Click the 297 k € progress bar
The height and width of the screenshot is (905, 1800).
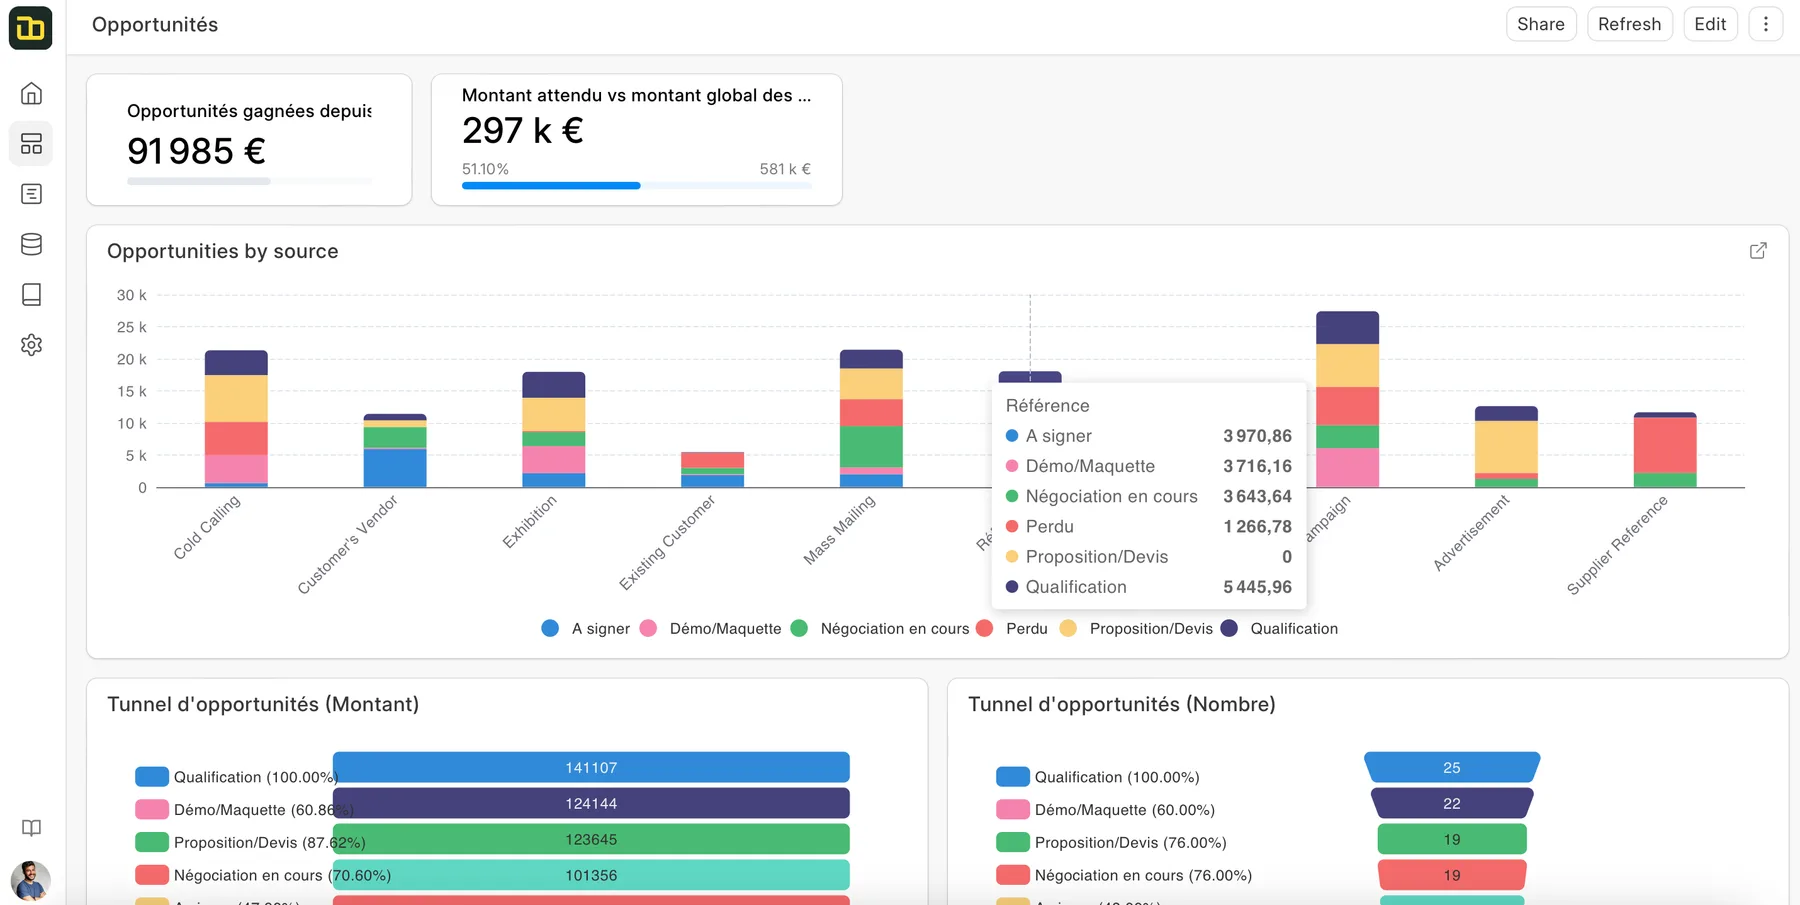pos(636,186)
